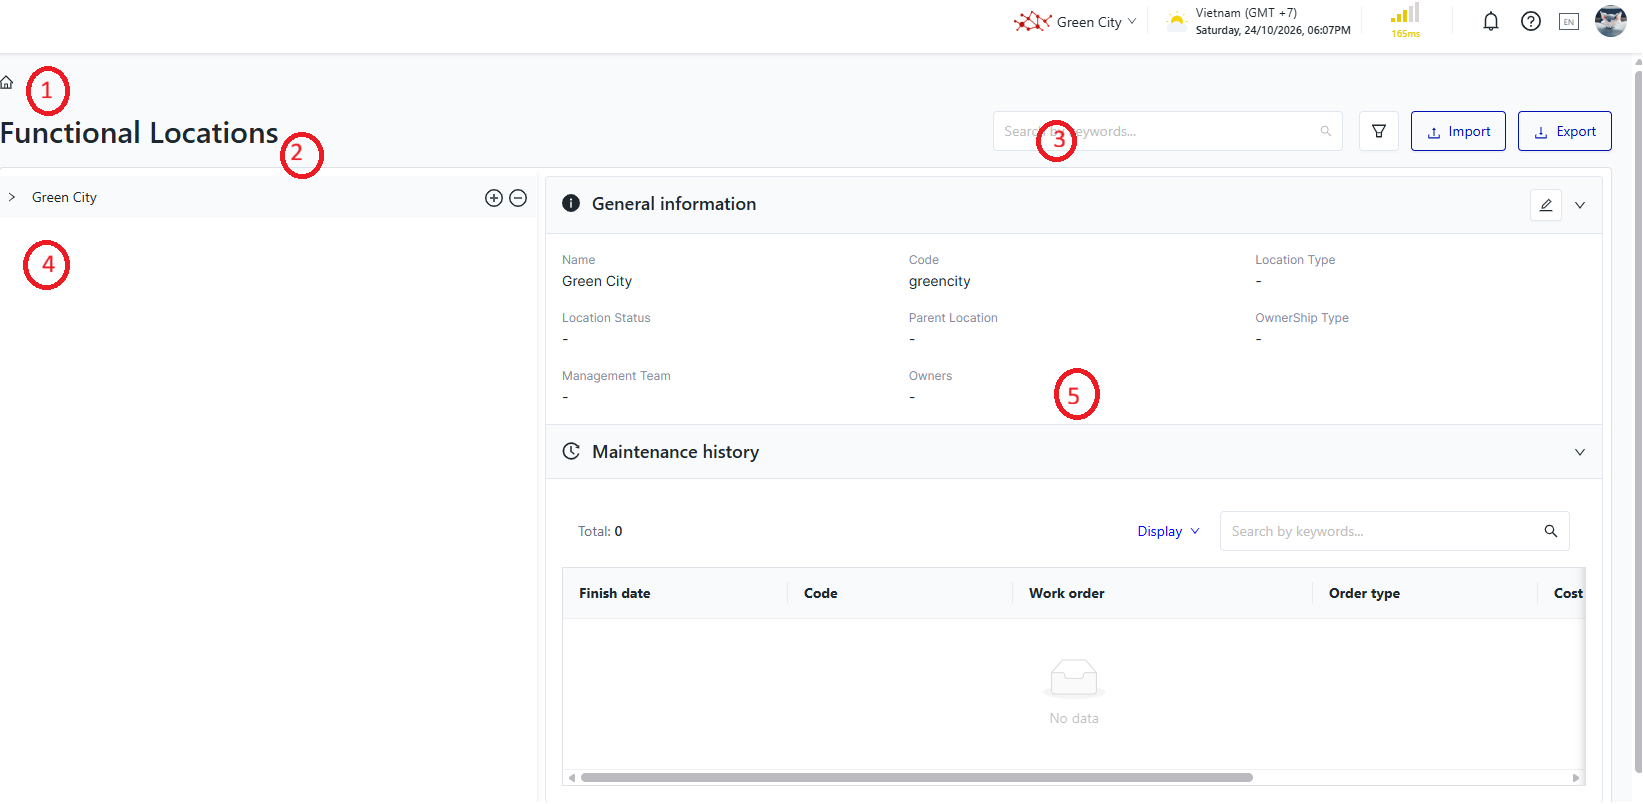Click the Functional Locations page title
This screenshot has width=1643, height=804.
[139, 133]
